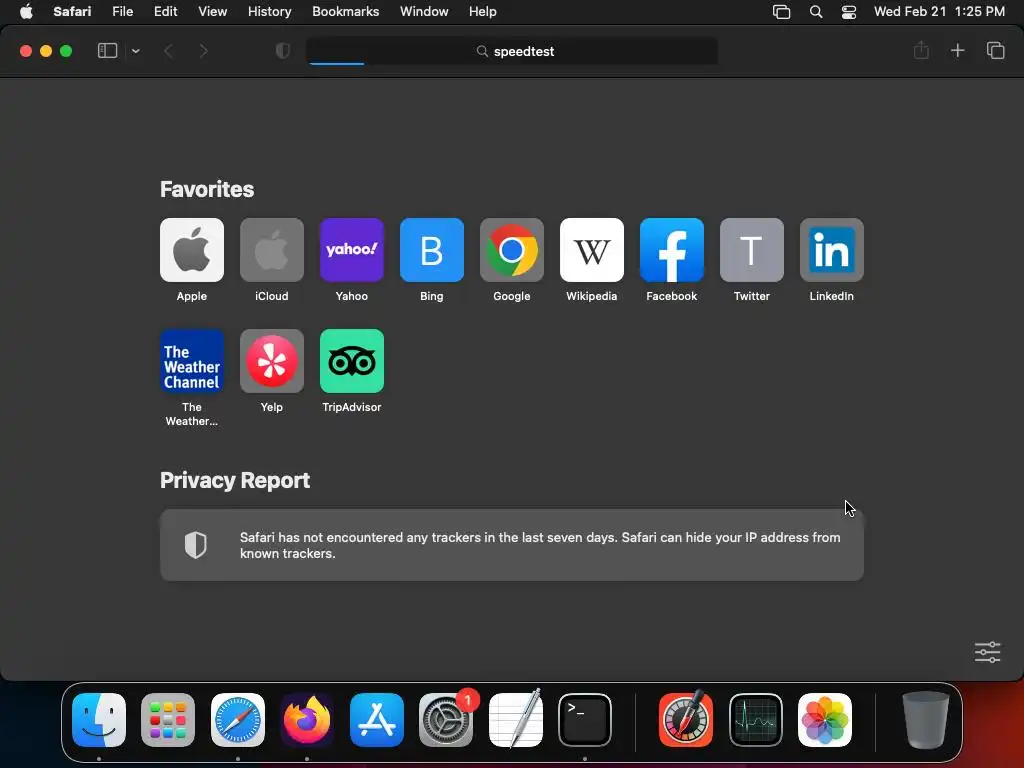Open the Safari menu
This screenshot has height=768, width=1024.
tap(72, 12)
